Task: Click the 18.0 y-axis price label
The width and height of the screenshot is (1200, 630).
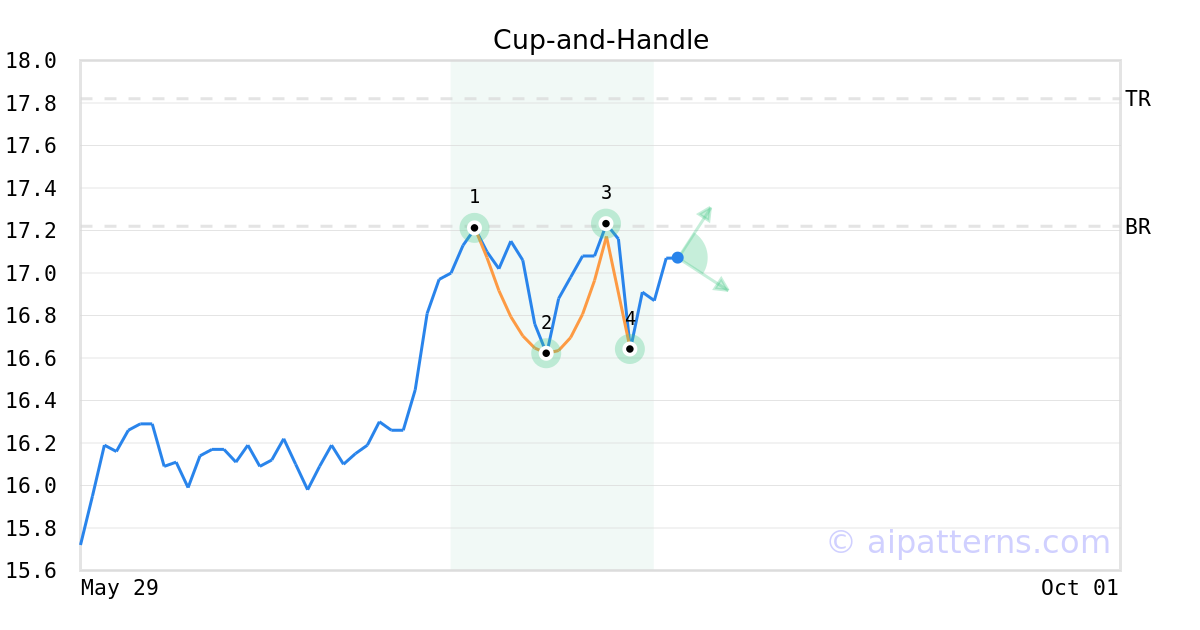Action: coord(31,61)
